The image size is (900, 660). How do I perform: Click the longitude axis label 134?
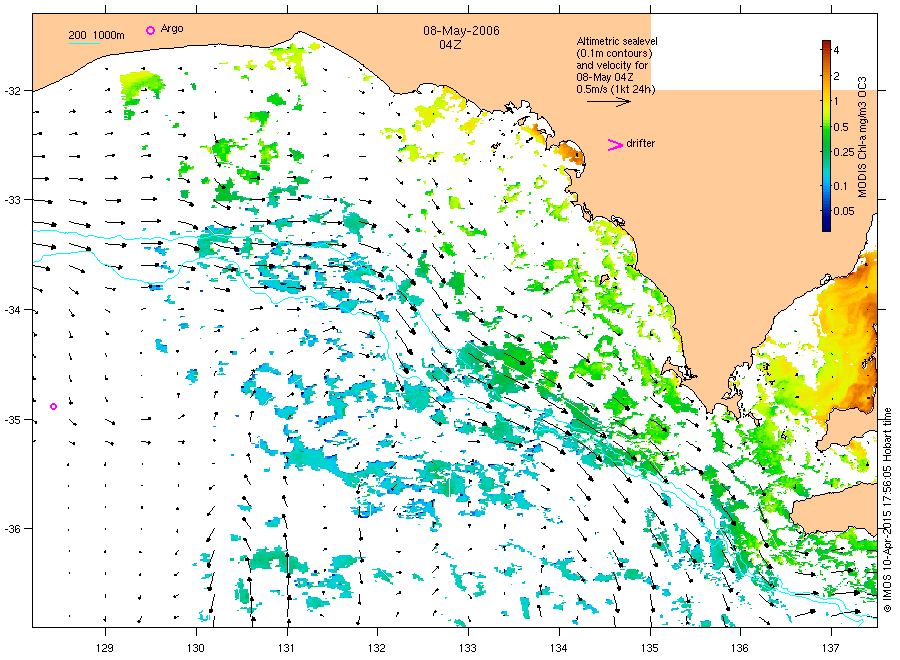pyautogui.click(x=558, y=648)
